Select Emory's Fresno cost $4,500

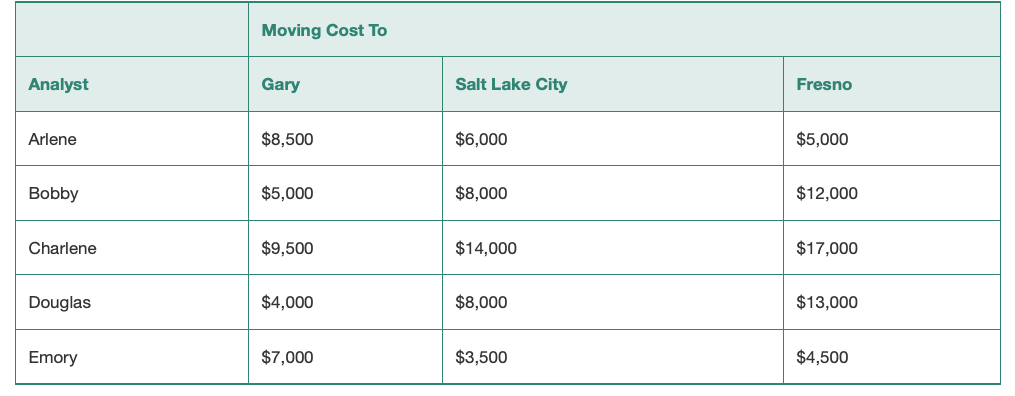[x=823, y=357]
